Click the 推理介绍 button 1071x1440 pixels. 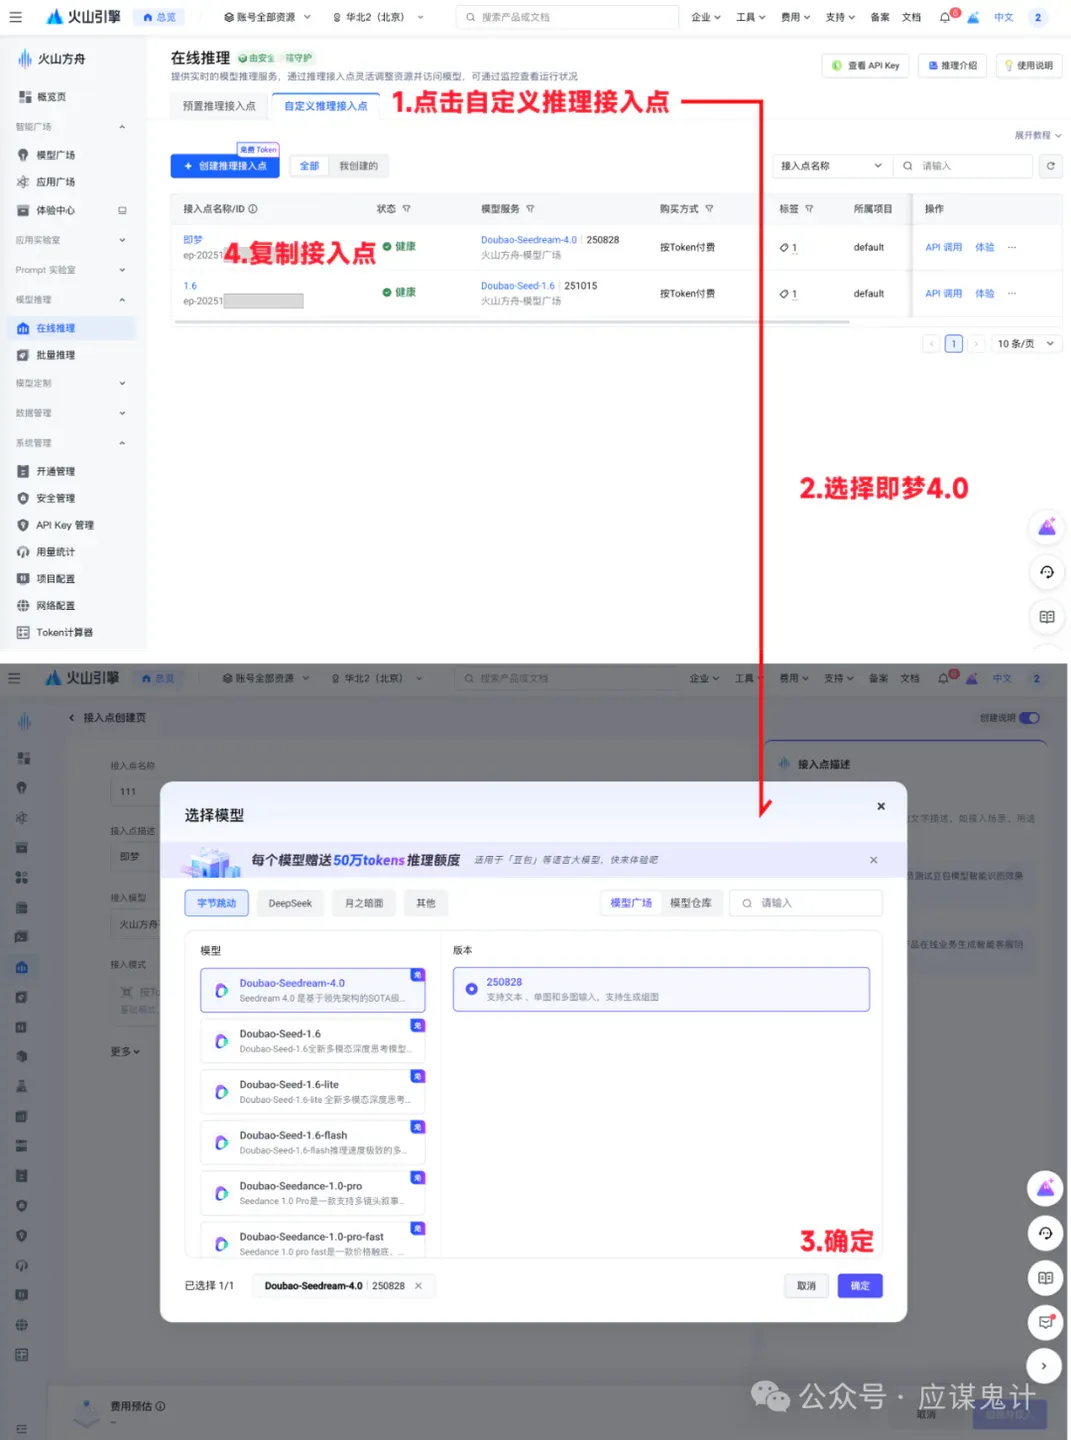pyautogui.click(x=952, y=66)
